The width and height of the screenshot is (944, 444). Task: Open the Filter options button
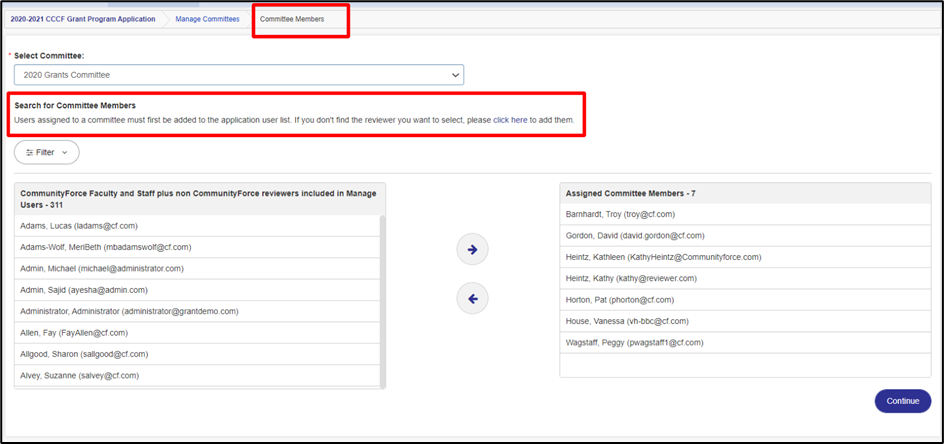pyautogui.click(x=46, y=152)
